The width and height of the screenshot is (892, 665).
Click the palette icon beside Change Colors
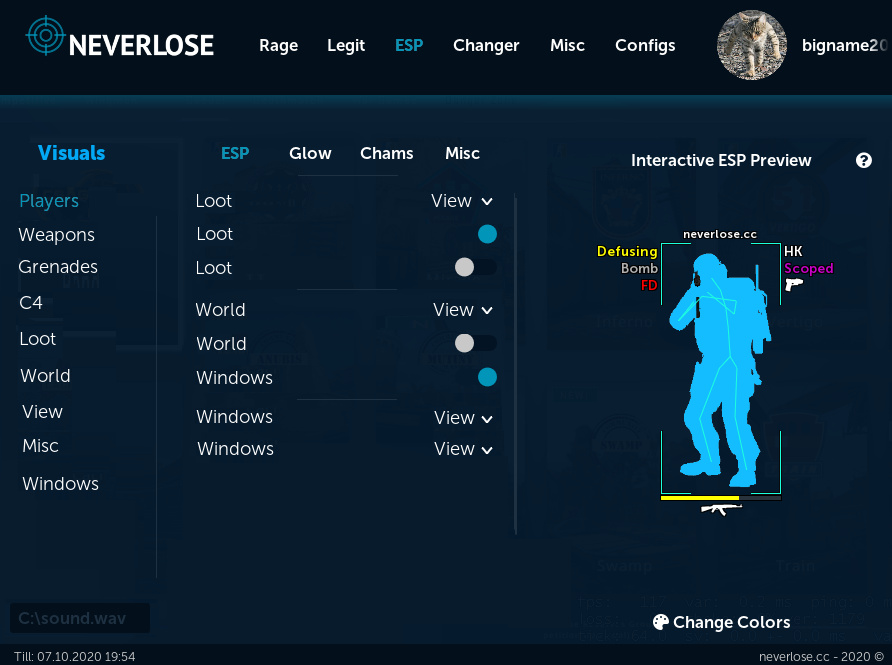(x=660, y=622)
